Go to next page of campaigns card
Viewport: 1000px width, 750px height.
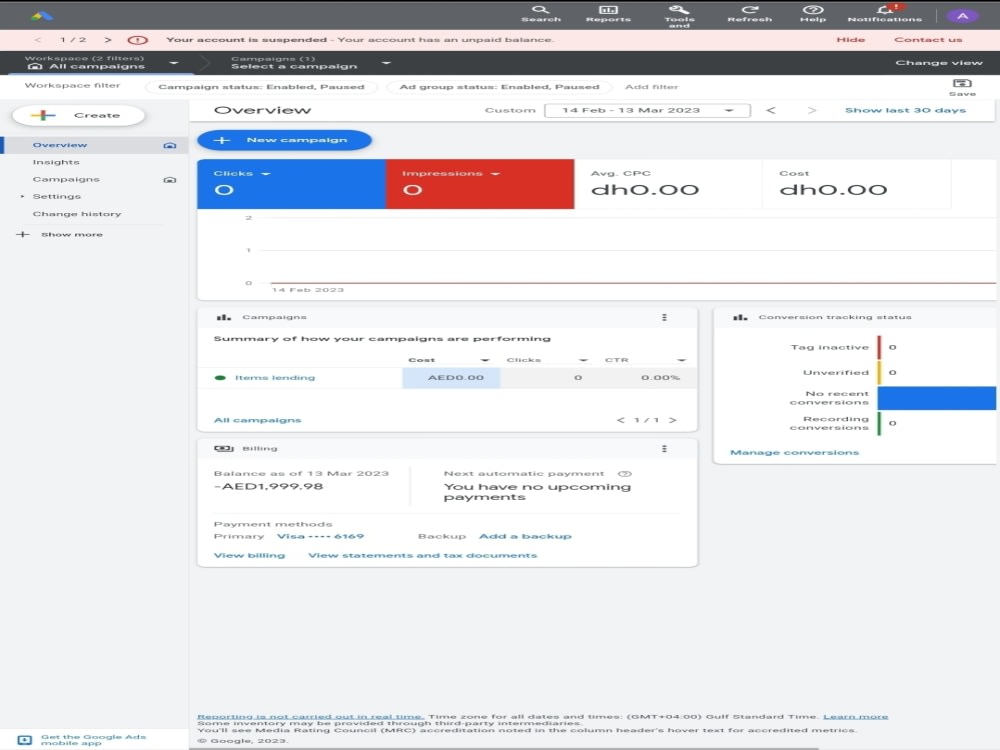(672, 420)
